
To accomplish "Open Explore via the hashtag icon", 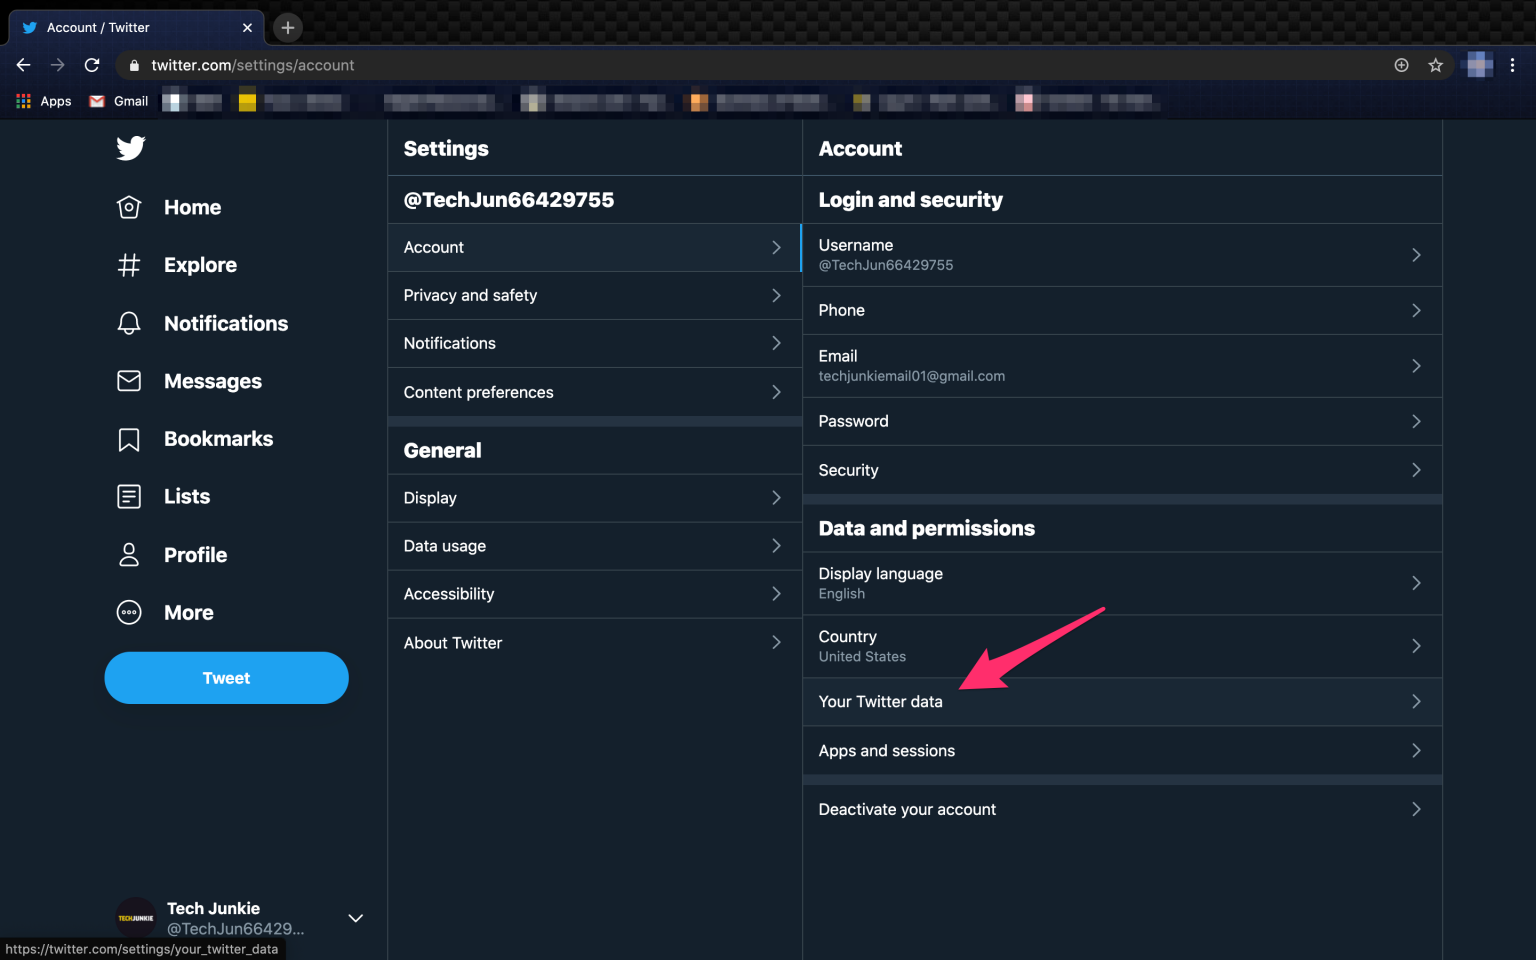I will coord(129,265).
